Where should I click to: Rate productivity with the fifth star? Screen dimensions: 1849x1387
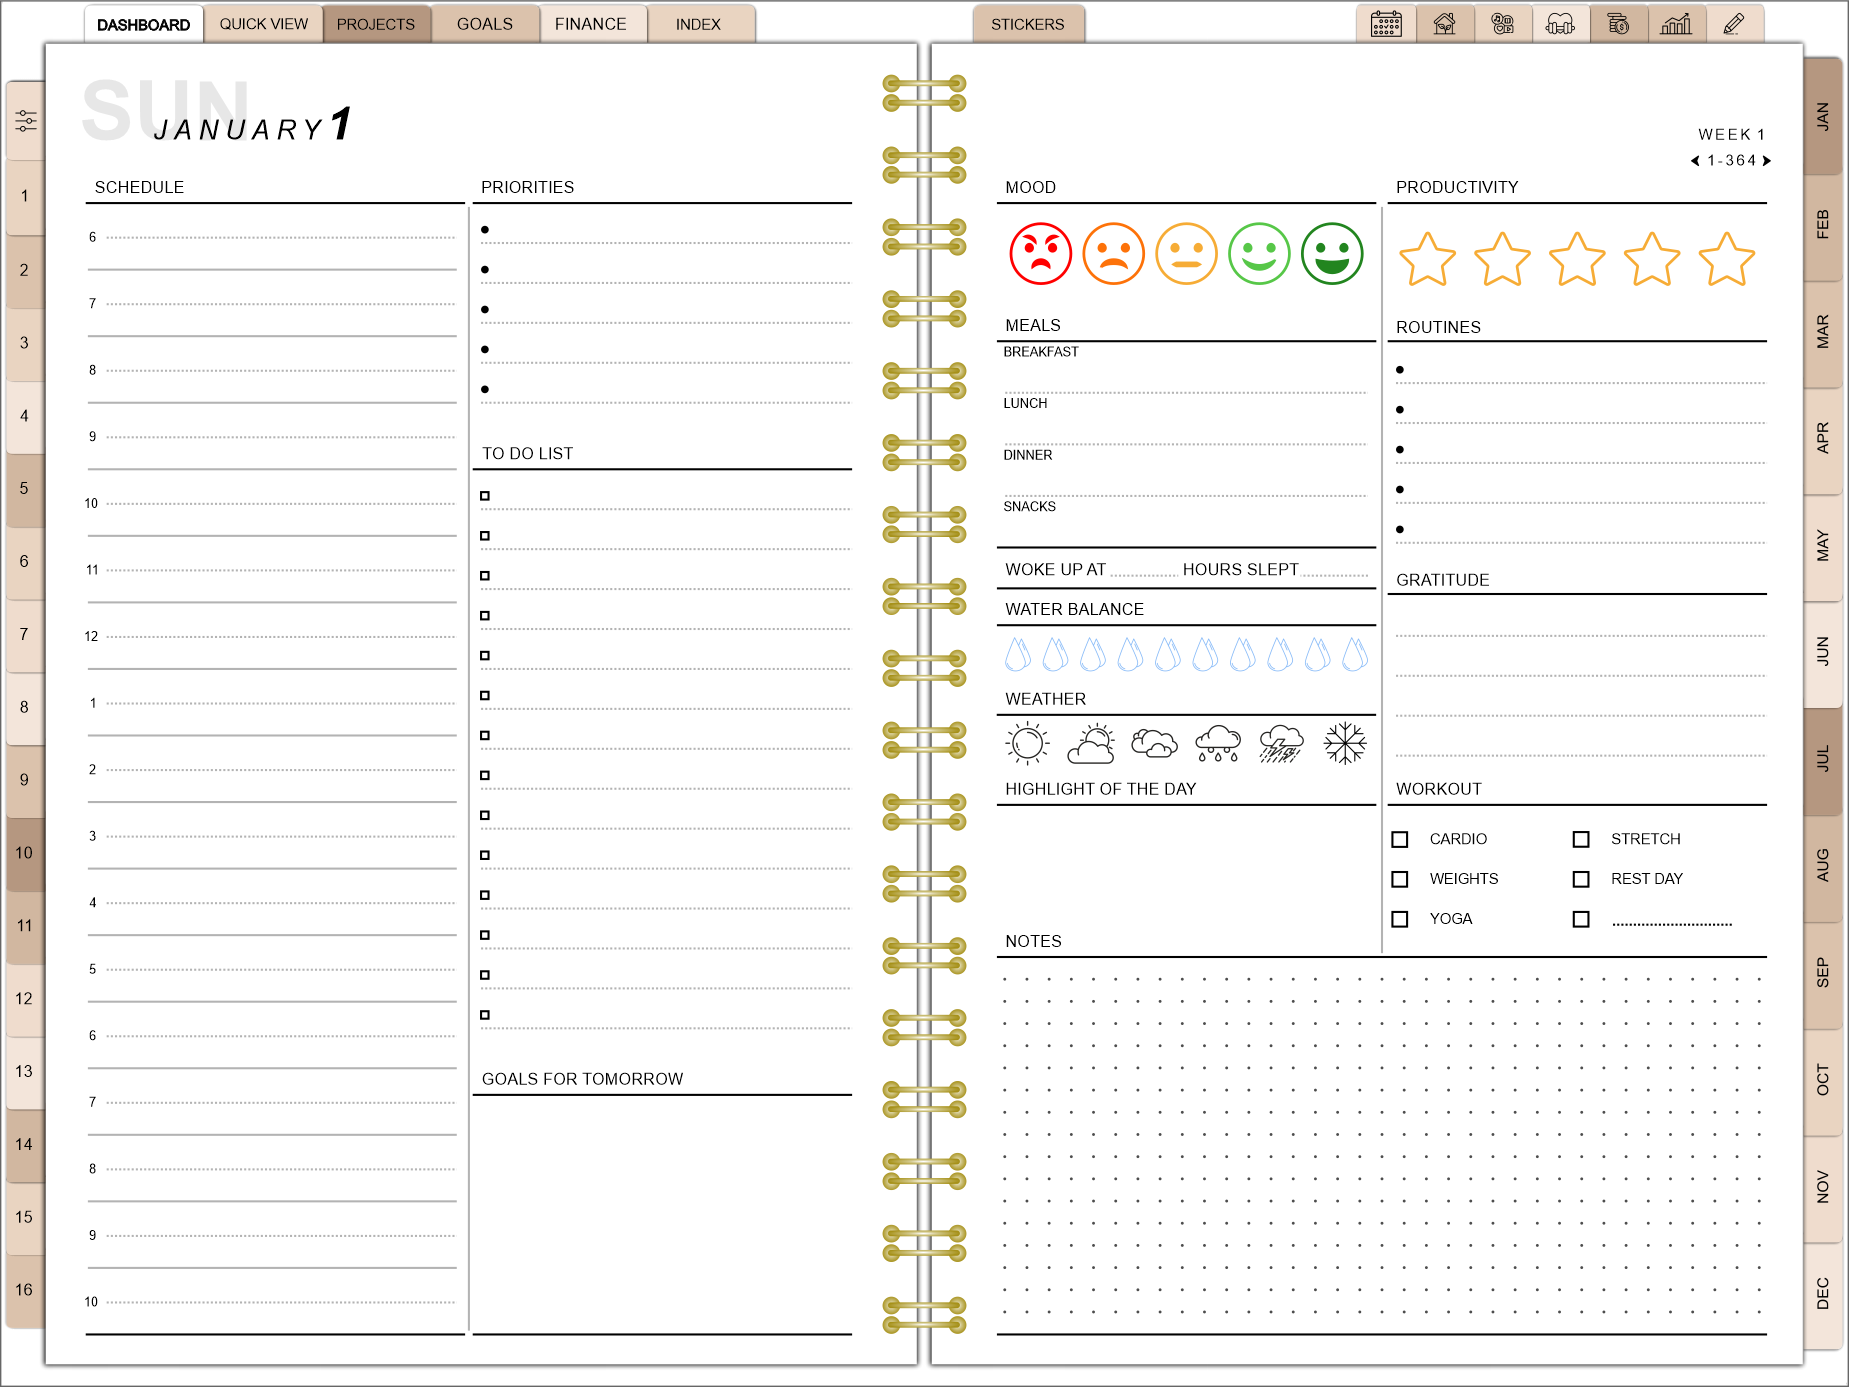click(x=1726, y=260)
